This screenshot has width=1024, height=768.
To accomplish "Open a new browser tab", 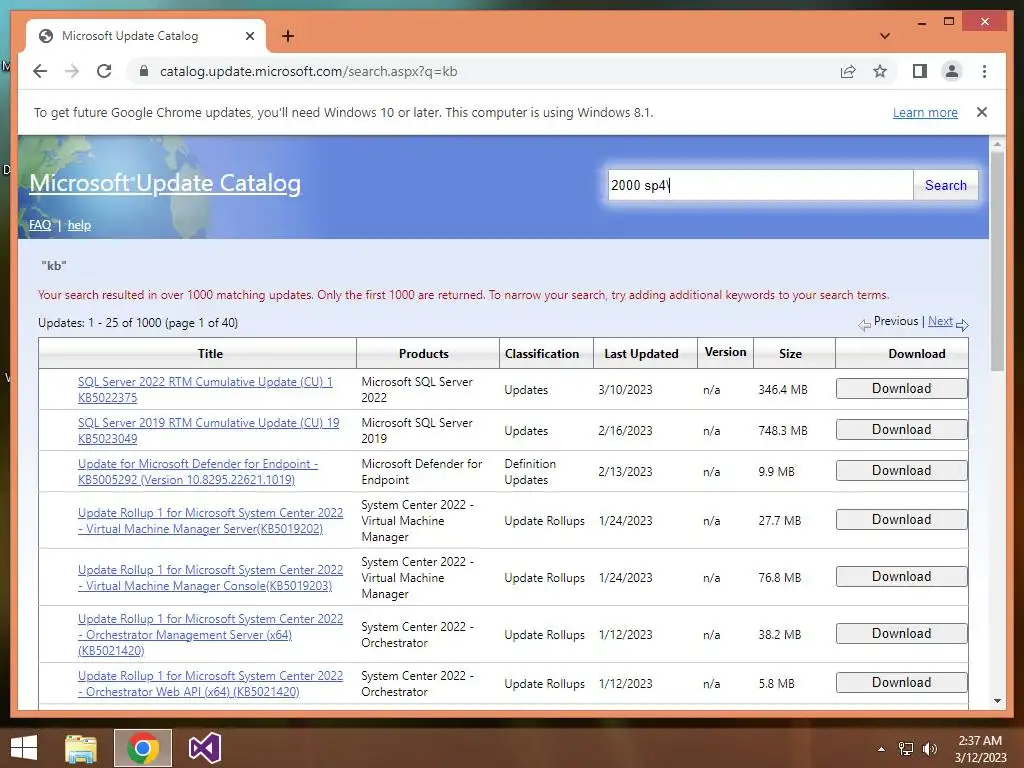I will (288, 36).
